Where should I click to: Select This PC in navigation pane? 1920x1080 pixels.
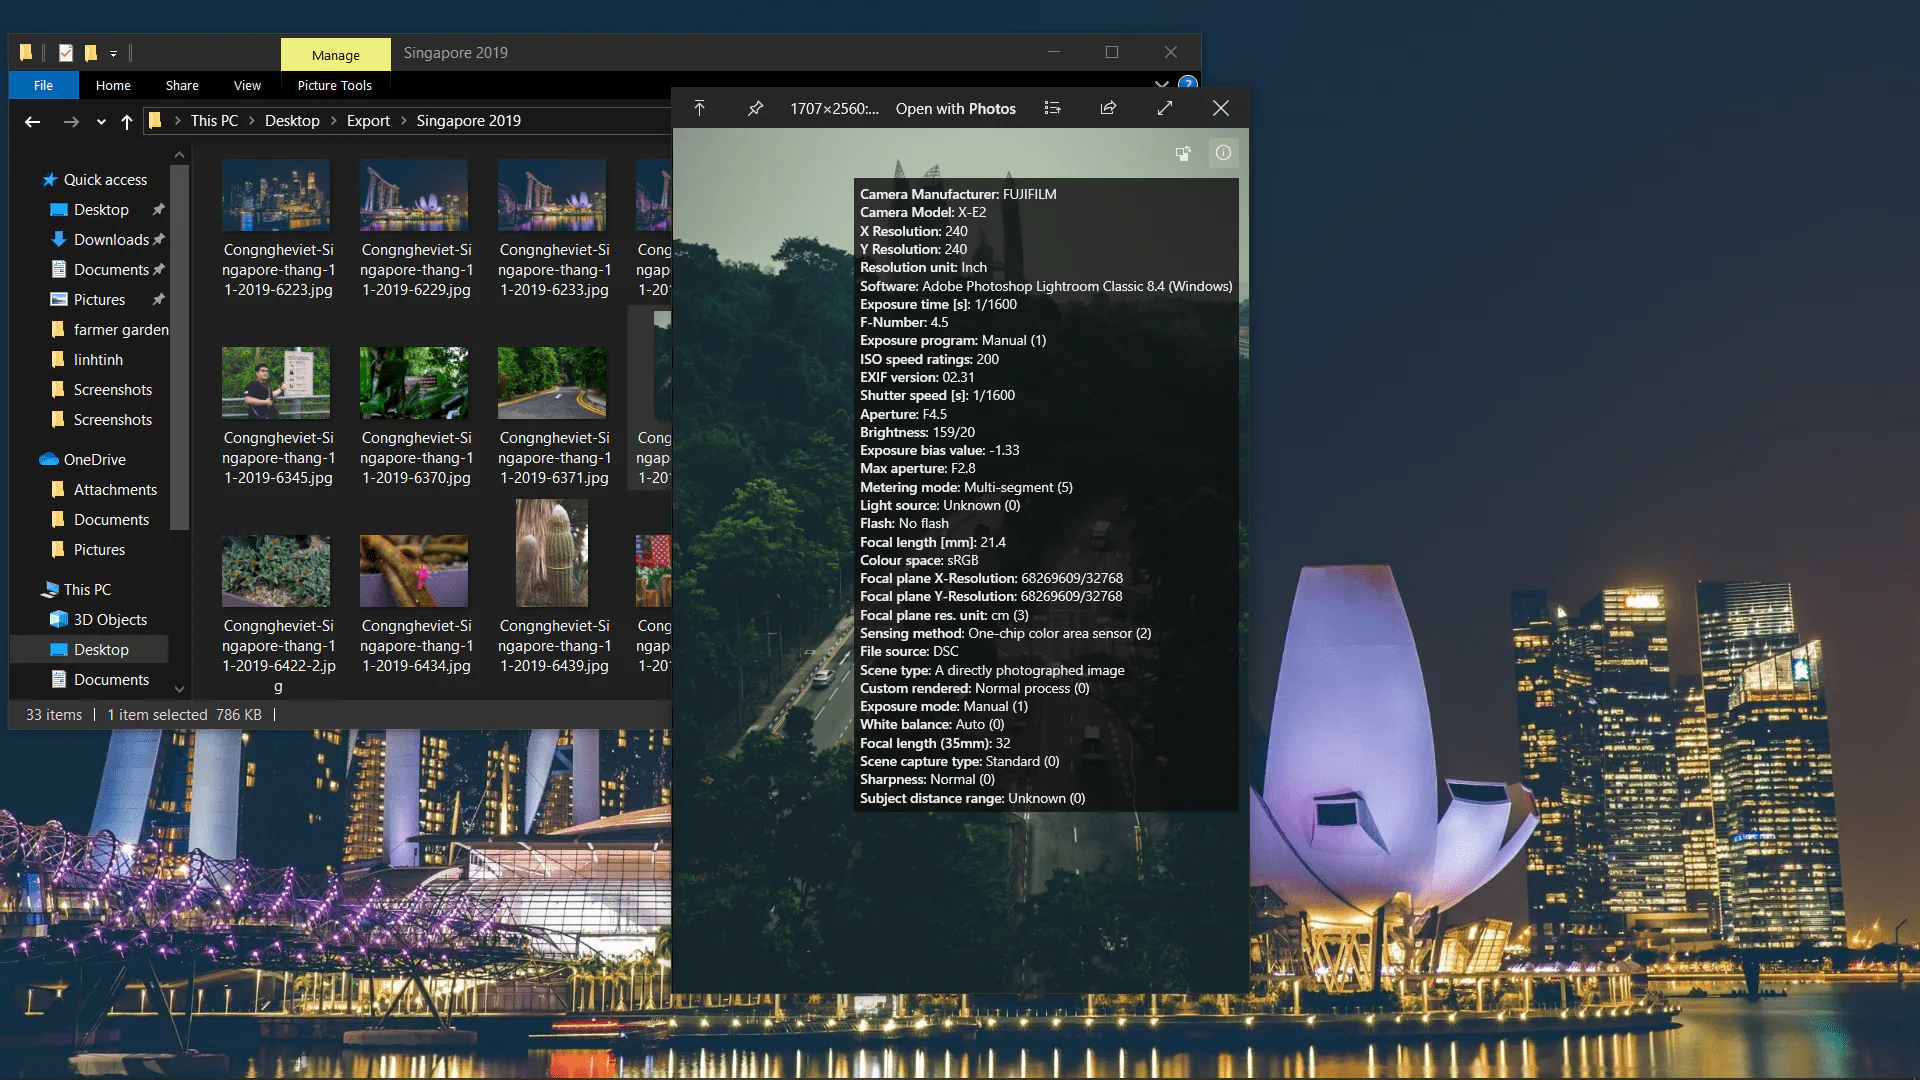pyautogui.click(x=87, y=589)
